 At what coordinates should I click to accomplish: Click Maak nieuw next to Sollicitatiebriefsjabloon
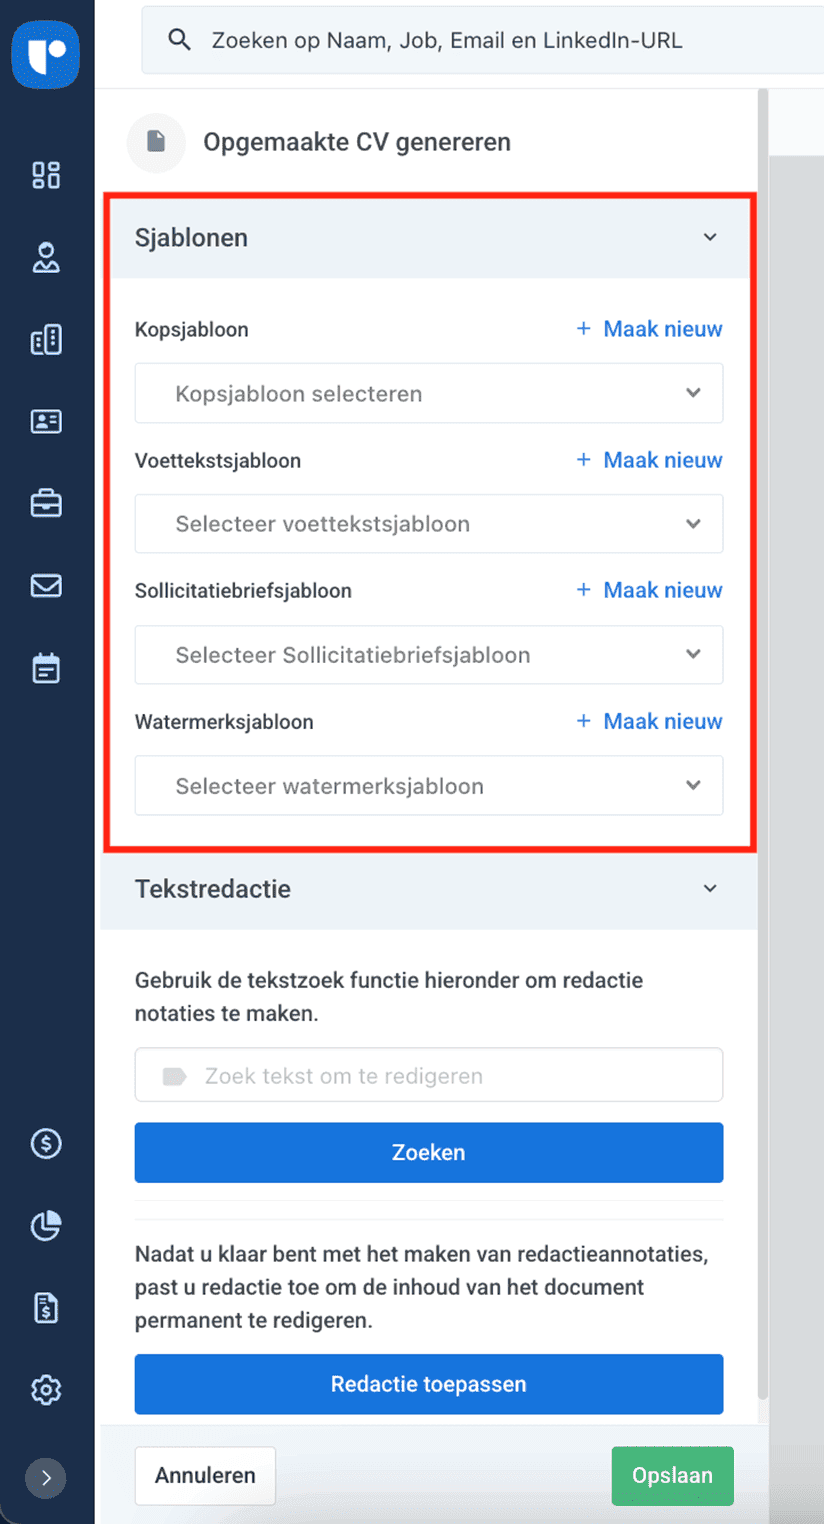pos(650,590)
